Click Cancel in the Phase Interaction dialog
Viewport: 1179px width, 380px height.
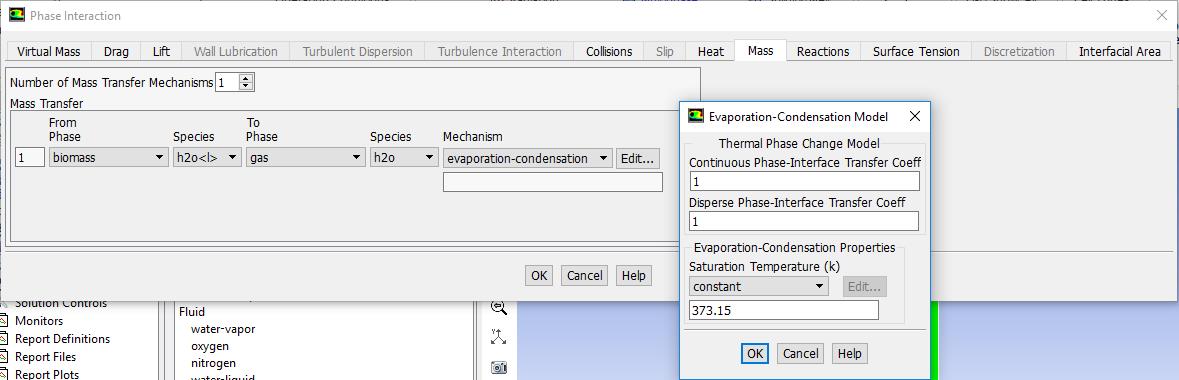tap(584, 275)
